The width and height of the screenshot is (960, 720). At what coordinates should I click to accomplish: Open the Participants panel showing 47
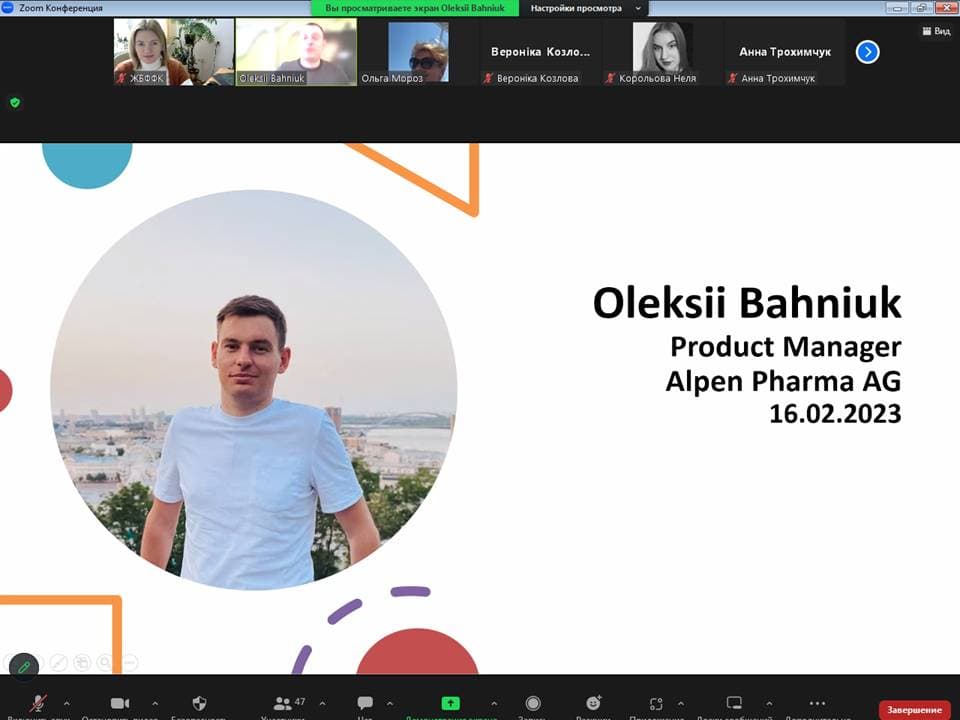coord(288,703)
